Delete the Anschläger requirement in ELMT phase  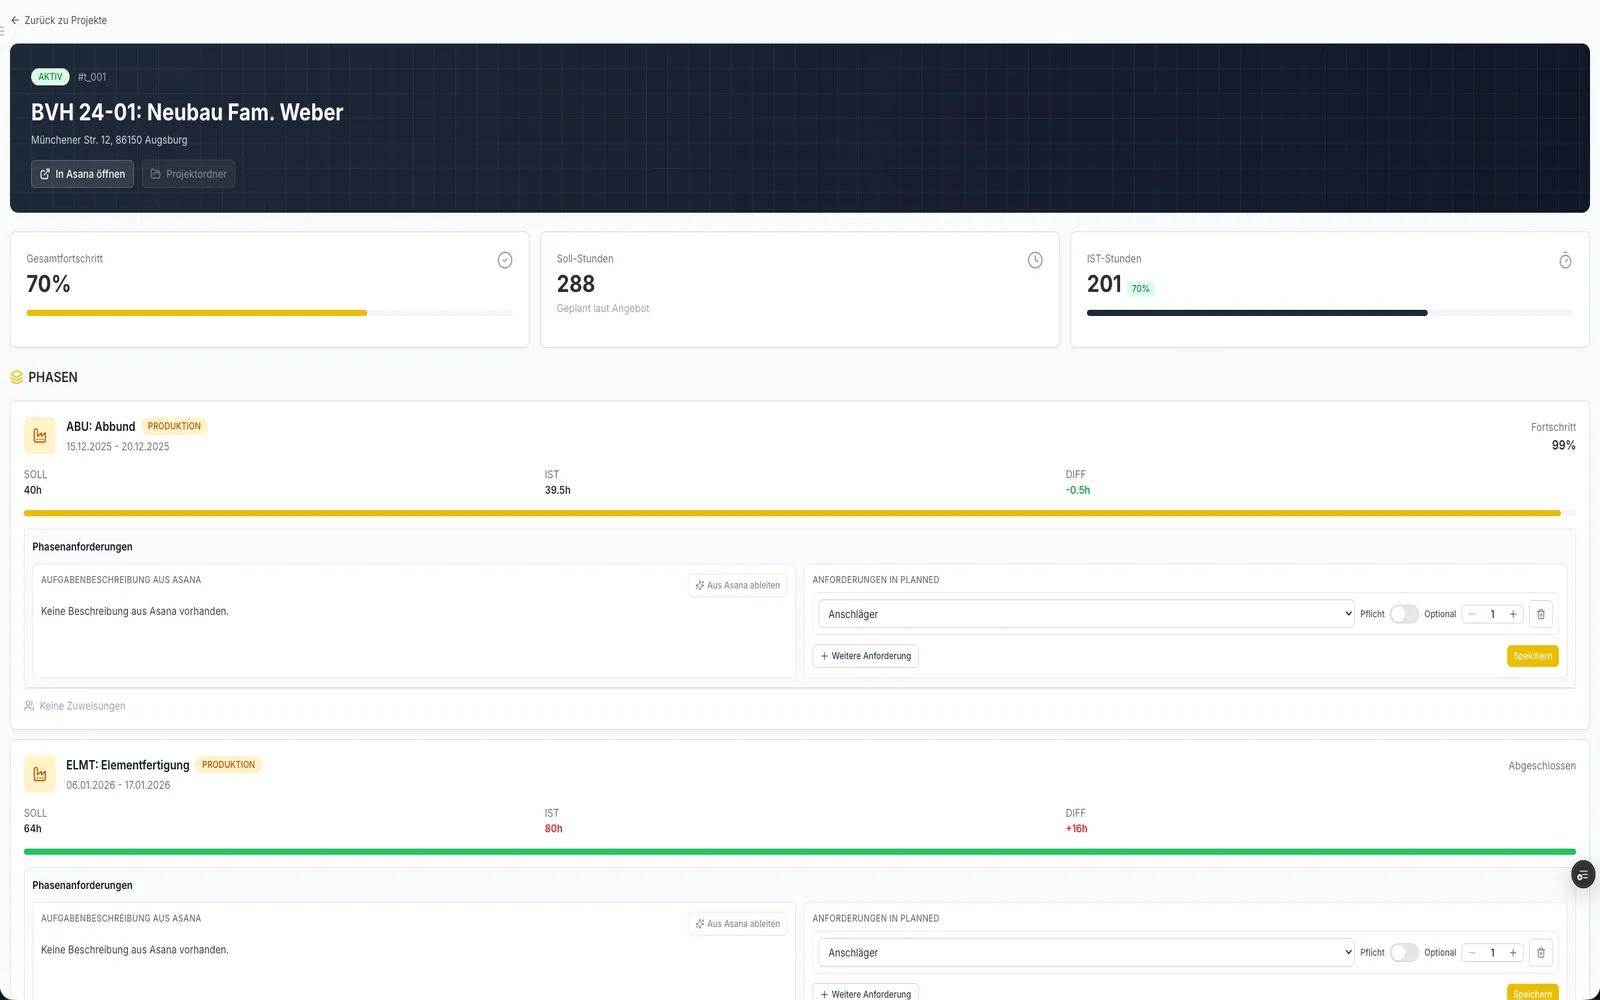click(1540, 953)
